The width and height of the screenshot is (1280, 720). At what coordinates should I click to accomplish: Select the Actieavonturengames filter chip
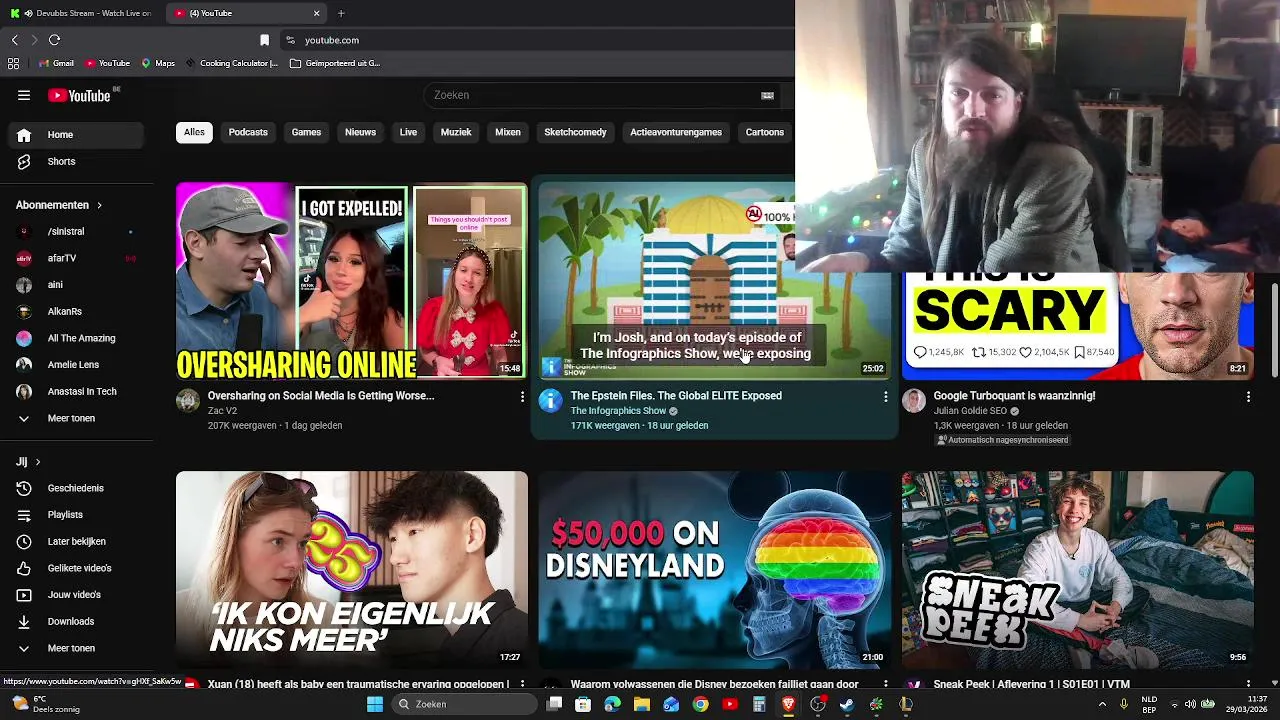click(676, 132)
